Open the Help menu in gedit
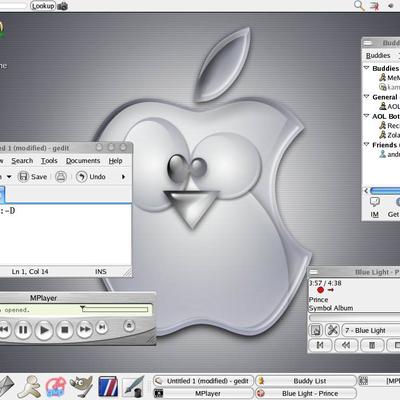 tap(115, 161)
